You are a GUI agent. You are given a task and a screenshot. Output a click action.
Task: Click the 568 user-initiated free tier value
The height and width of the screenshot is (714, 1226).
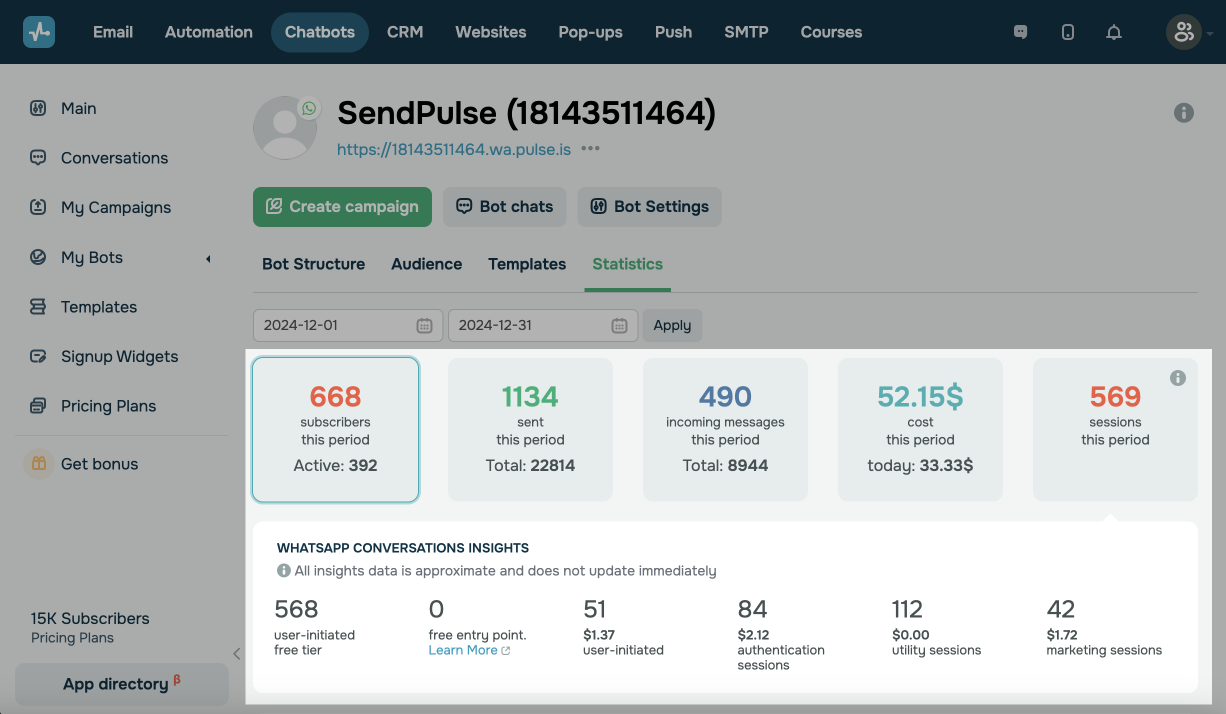tap(296, 609)
